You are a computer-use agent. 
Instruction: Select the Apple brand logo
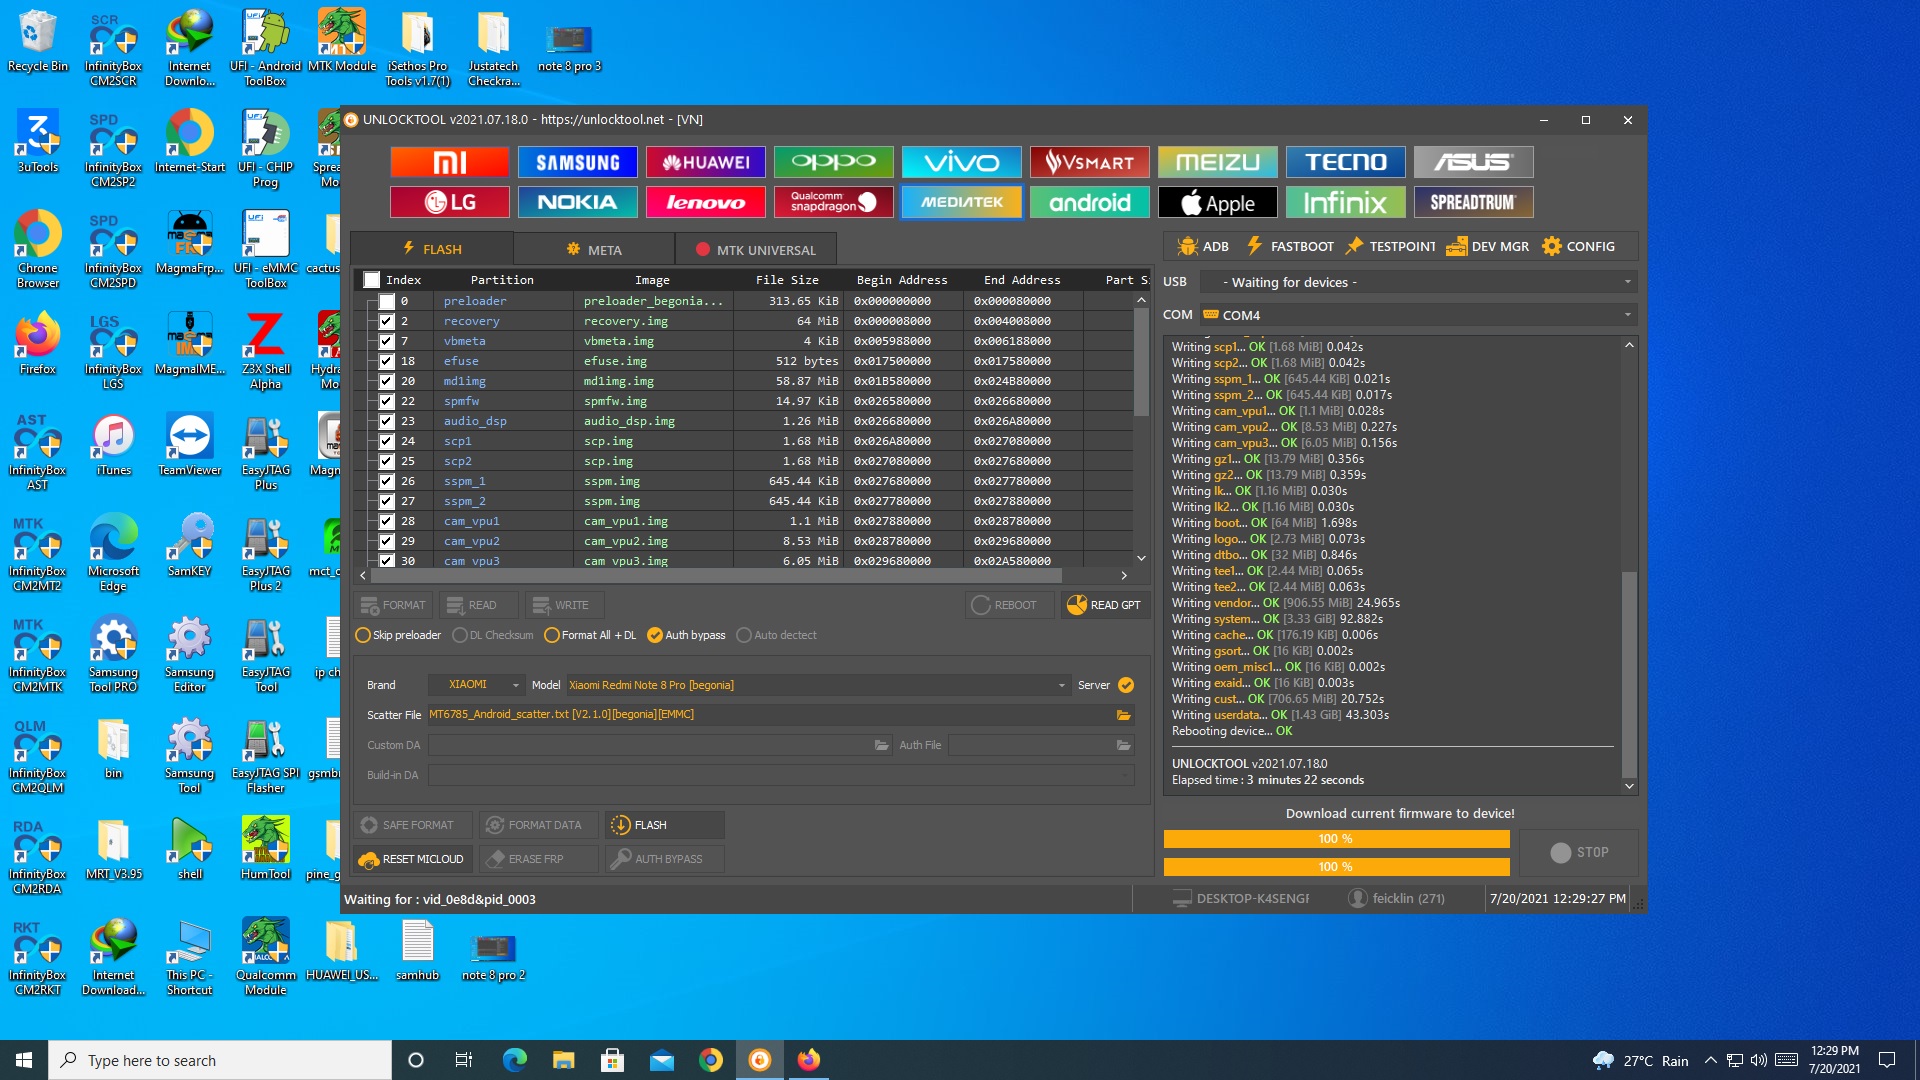1217,202
